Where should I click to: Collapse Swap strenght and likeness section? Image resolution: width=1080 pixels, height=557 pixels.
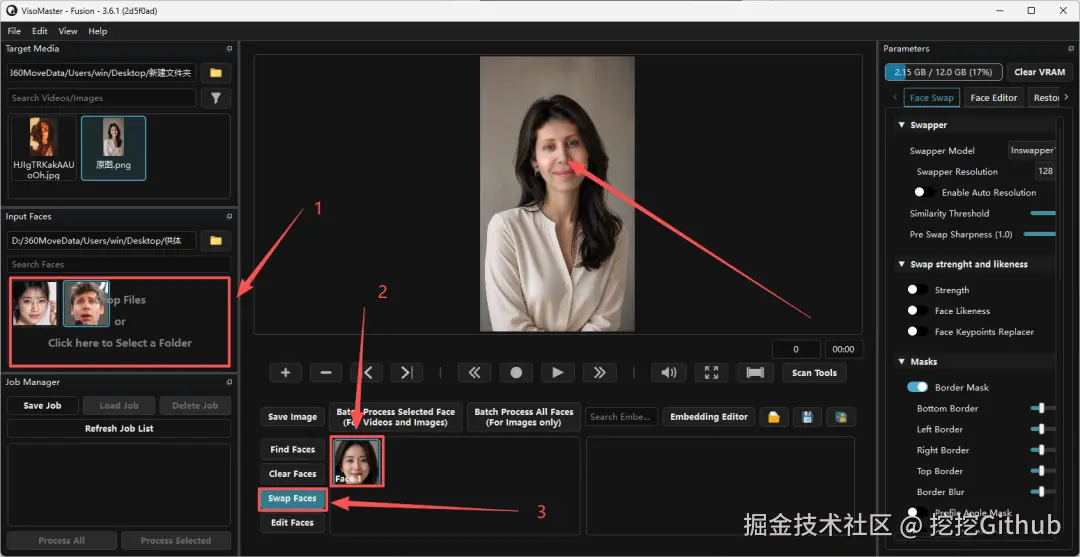(901, 264)
